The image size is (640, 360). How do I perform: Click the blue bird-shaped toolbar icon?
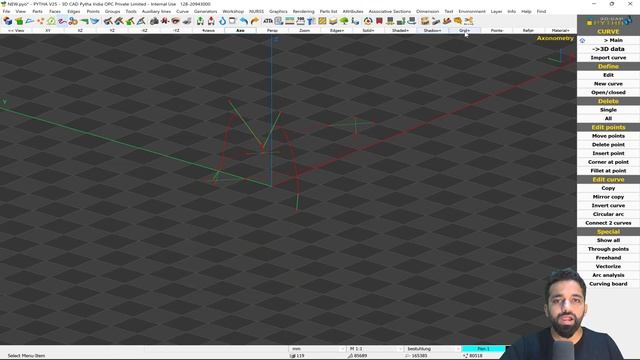point(95,21)
